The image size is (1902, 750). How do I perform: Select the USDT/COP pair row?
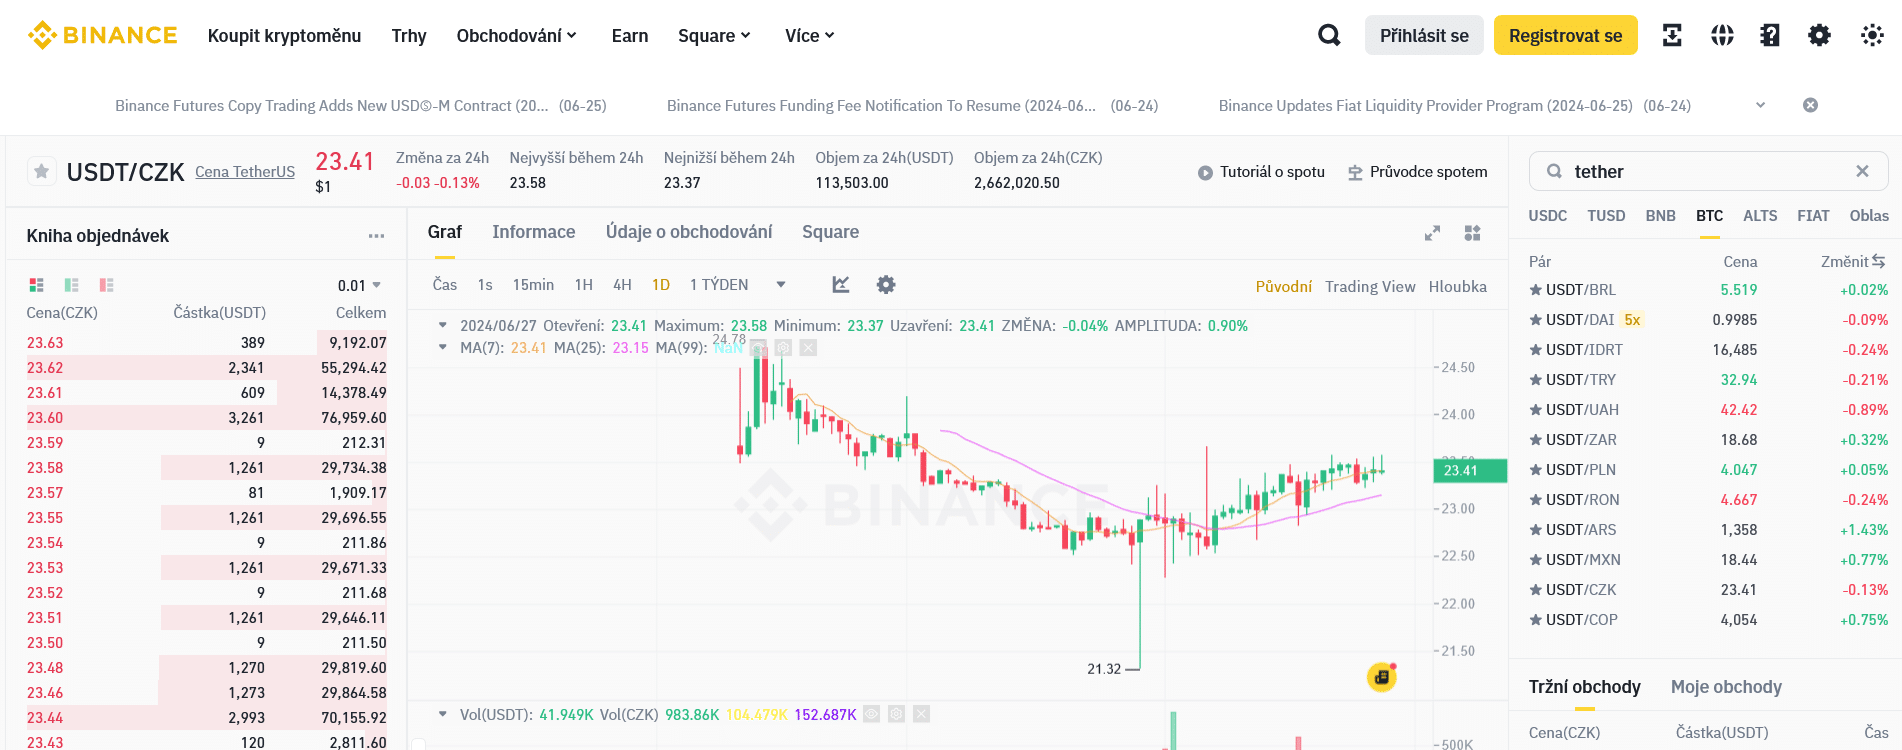pos(1708,620)
